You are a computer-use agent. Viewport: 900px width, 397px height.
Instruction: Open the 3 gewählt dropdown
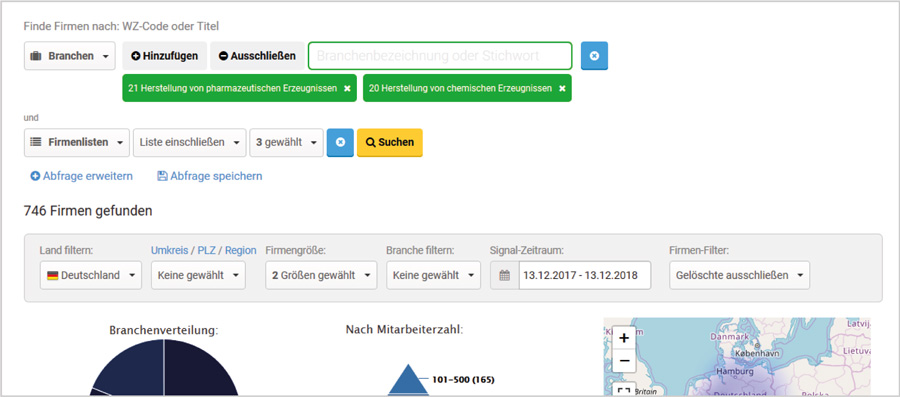click(286, 142)
